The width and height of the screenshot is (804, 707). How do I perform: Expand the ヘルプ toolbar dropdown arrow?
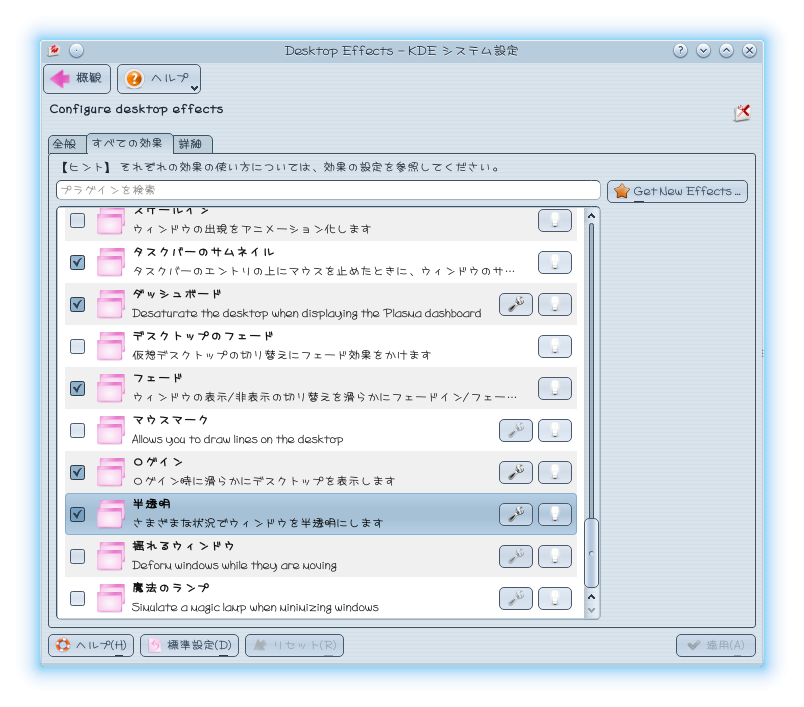194,88
